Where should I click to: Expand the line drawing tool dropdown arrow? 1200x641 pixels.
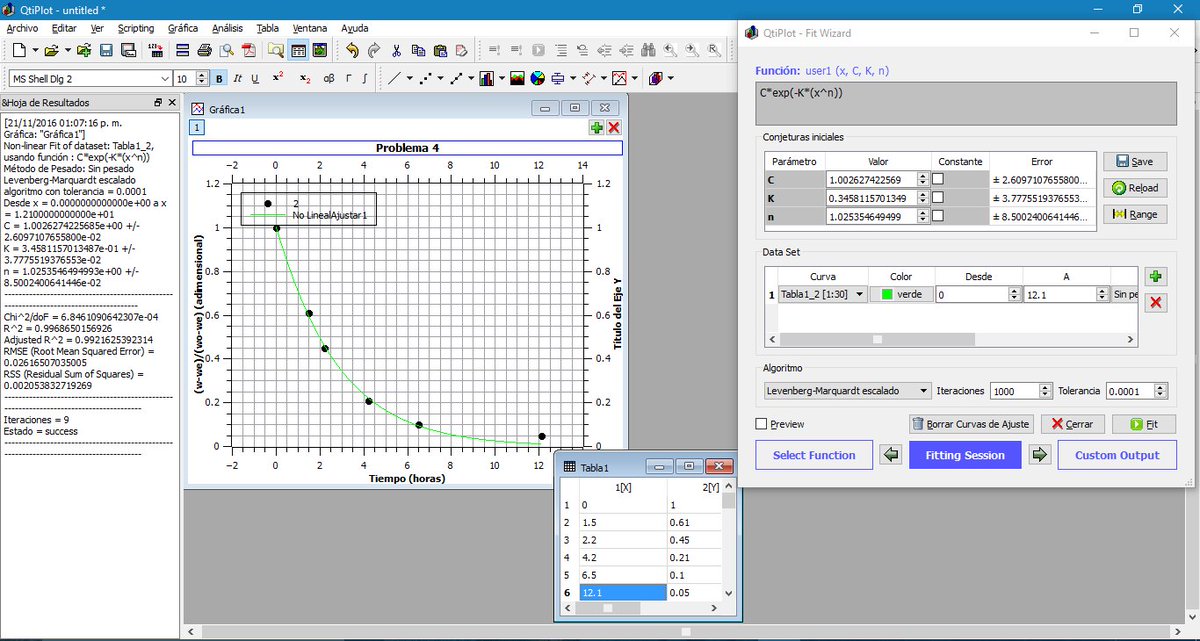tap(410, 78)
